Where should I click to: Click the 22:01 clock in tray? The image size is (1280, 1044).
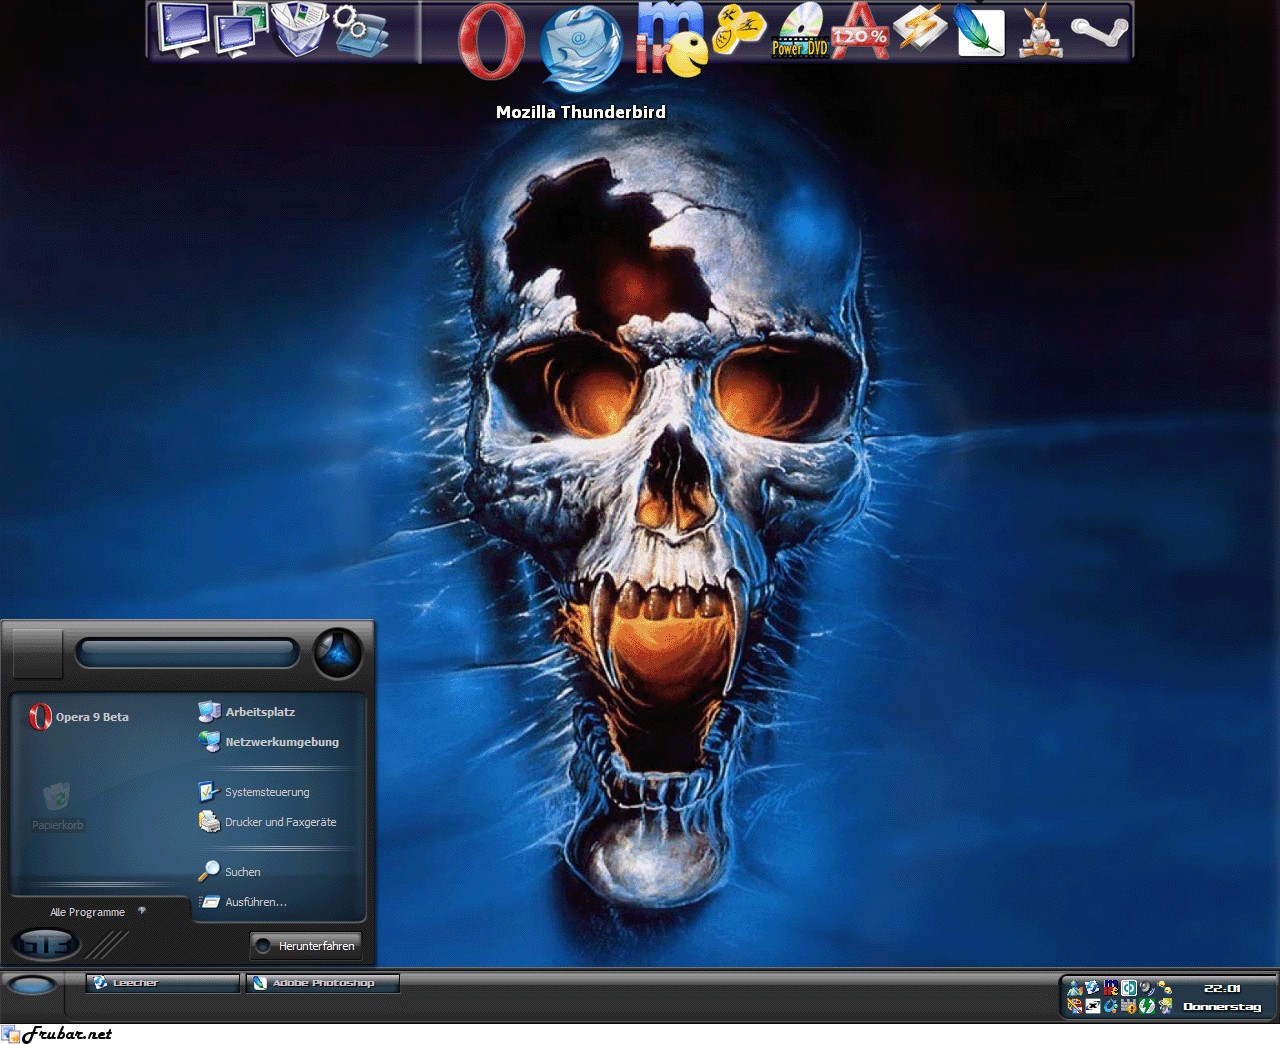(x=1222, y=988)
